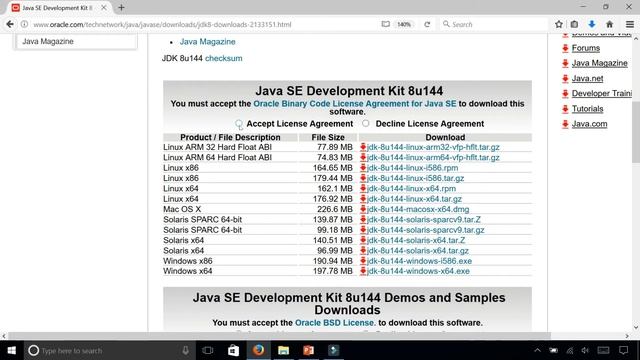Open Forums link in right sidebar
The height and width of the screenshot is (360, 640).
click(586, 48)
